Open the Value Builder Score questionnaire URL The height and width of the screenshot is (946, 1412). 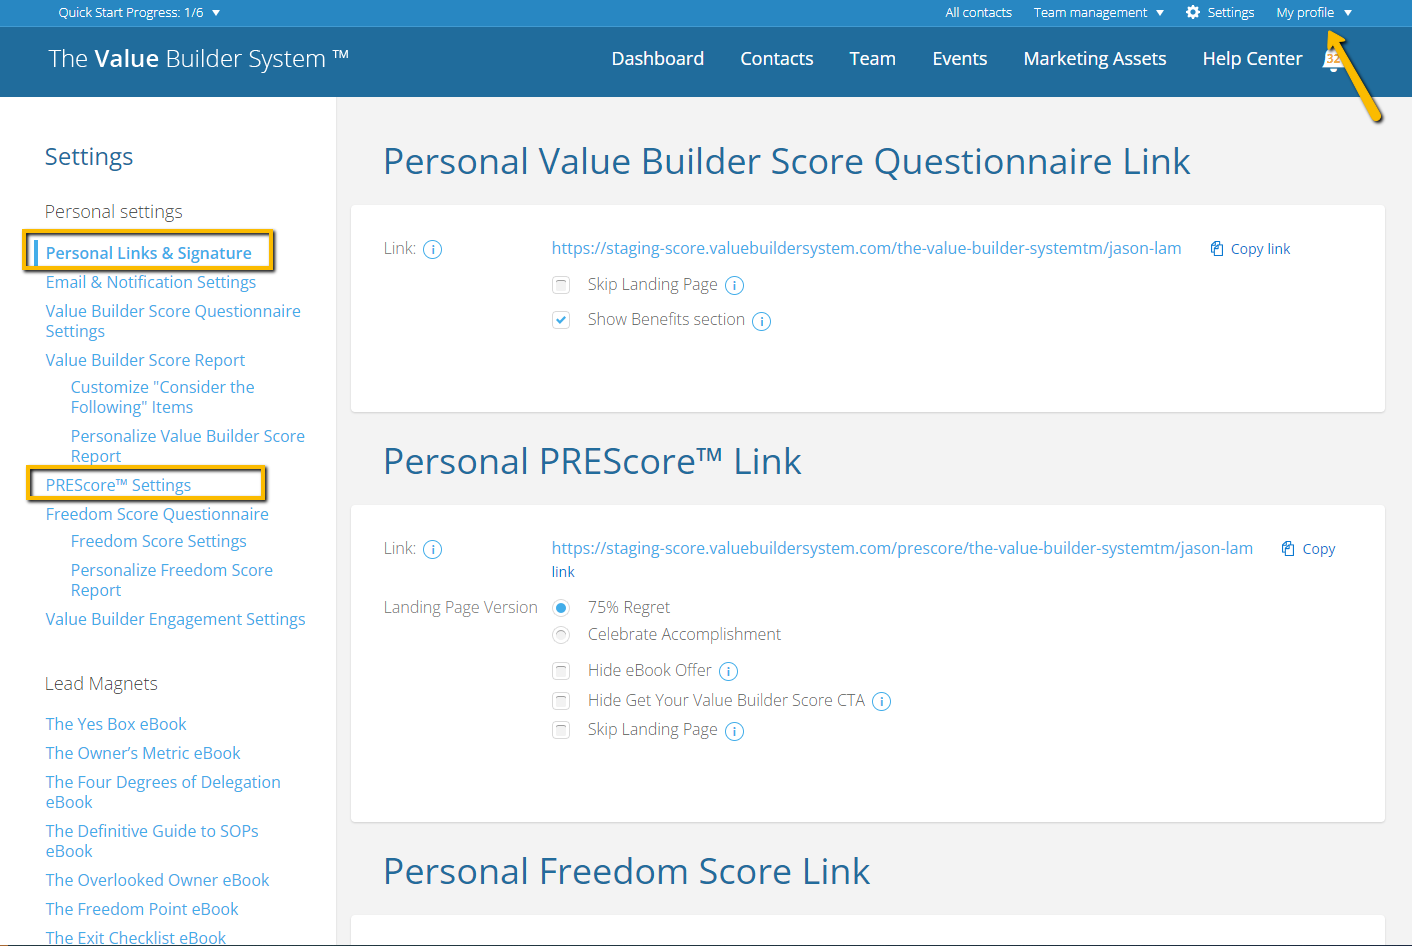867,248
